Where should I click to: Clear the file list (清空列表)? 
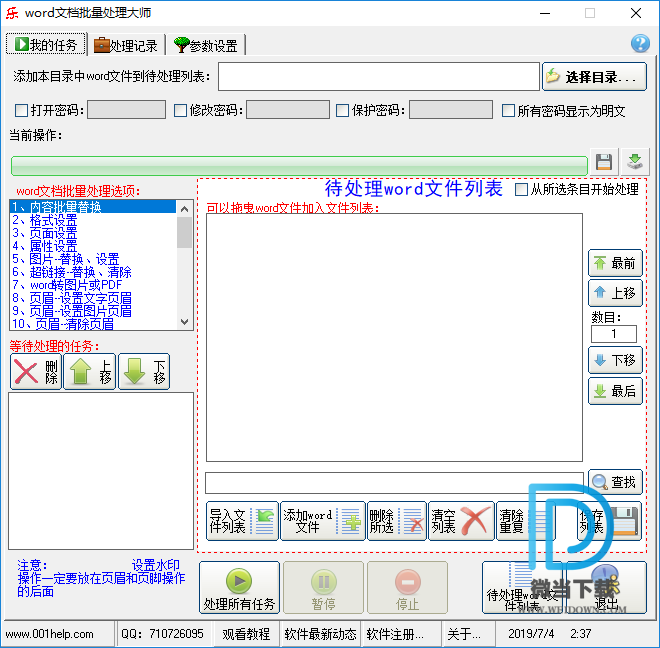point(461,521)
